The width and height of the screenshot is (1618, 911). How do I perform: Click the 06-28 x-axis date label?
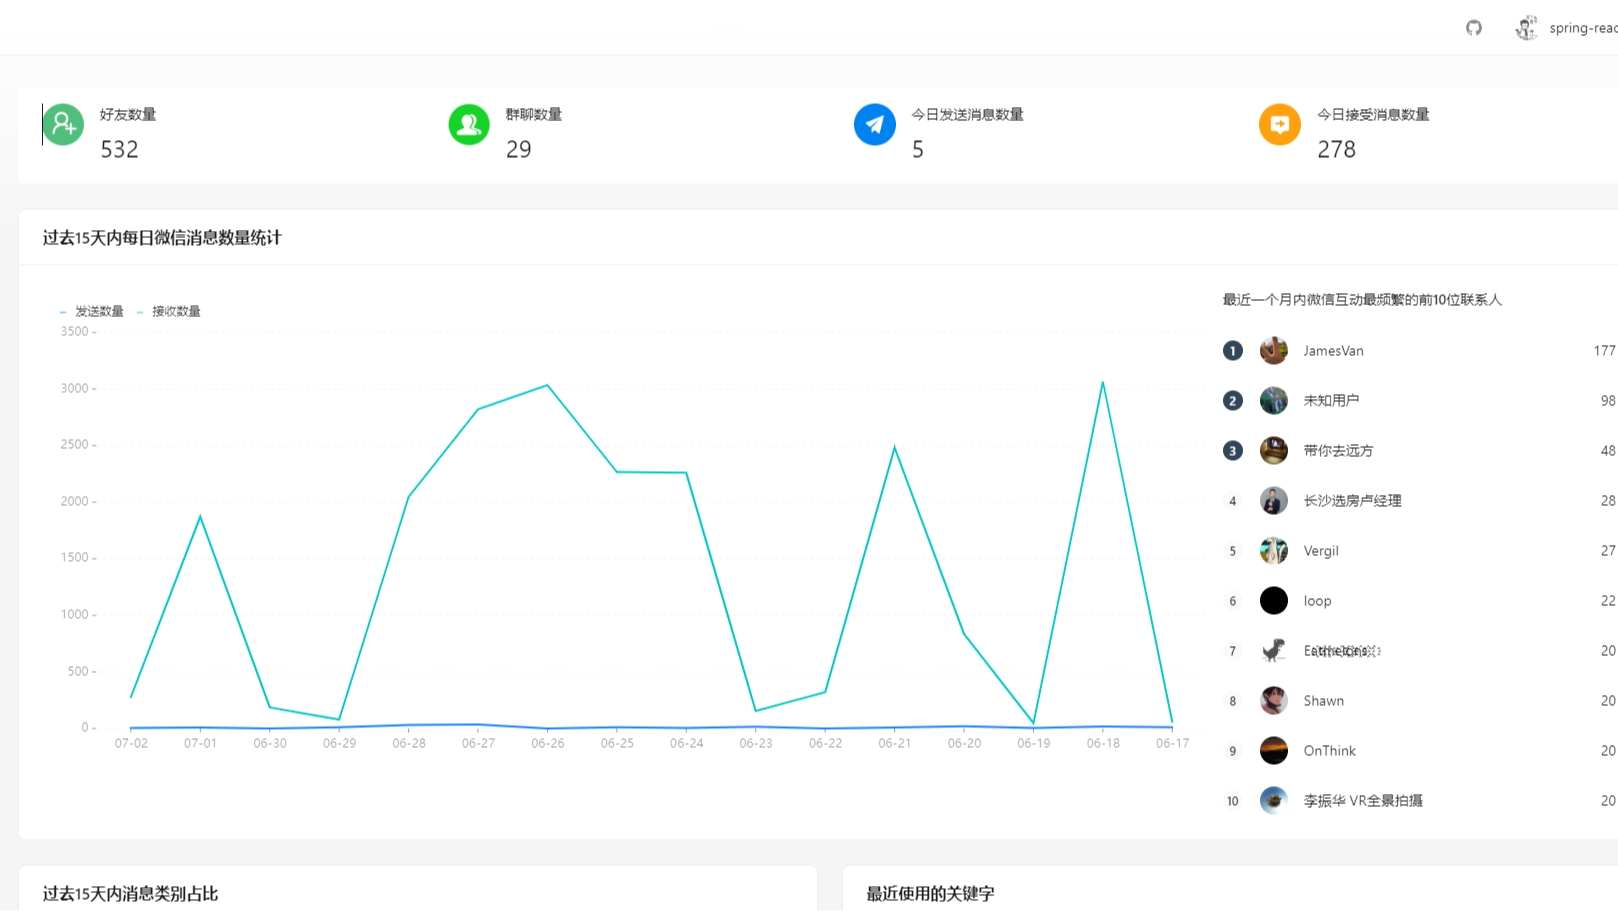(x=409, y=743)
